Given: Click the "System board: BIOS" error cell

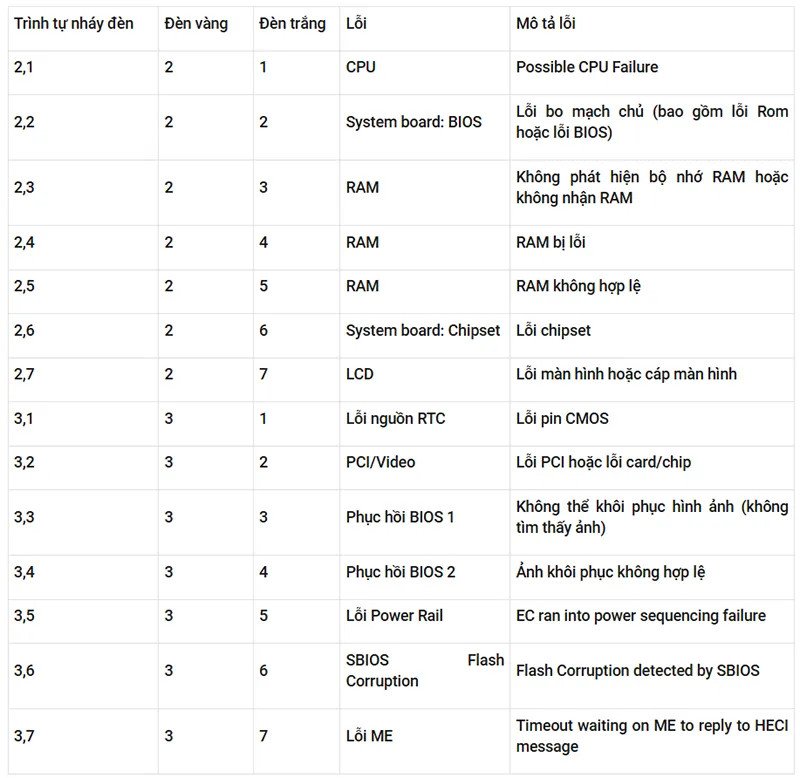Looking at the screenshot, I should (x=413, y=122).
